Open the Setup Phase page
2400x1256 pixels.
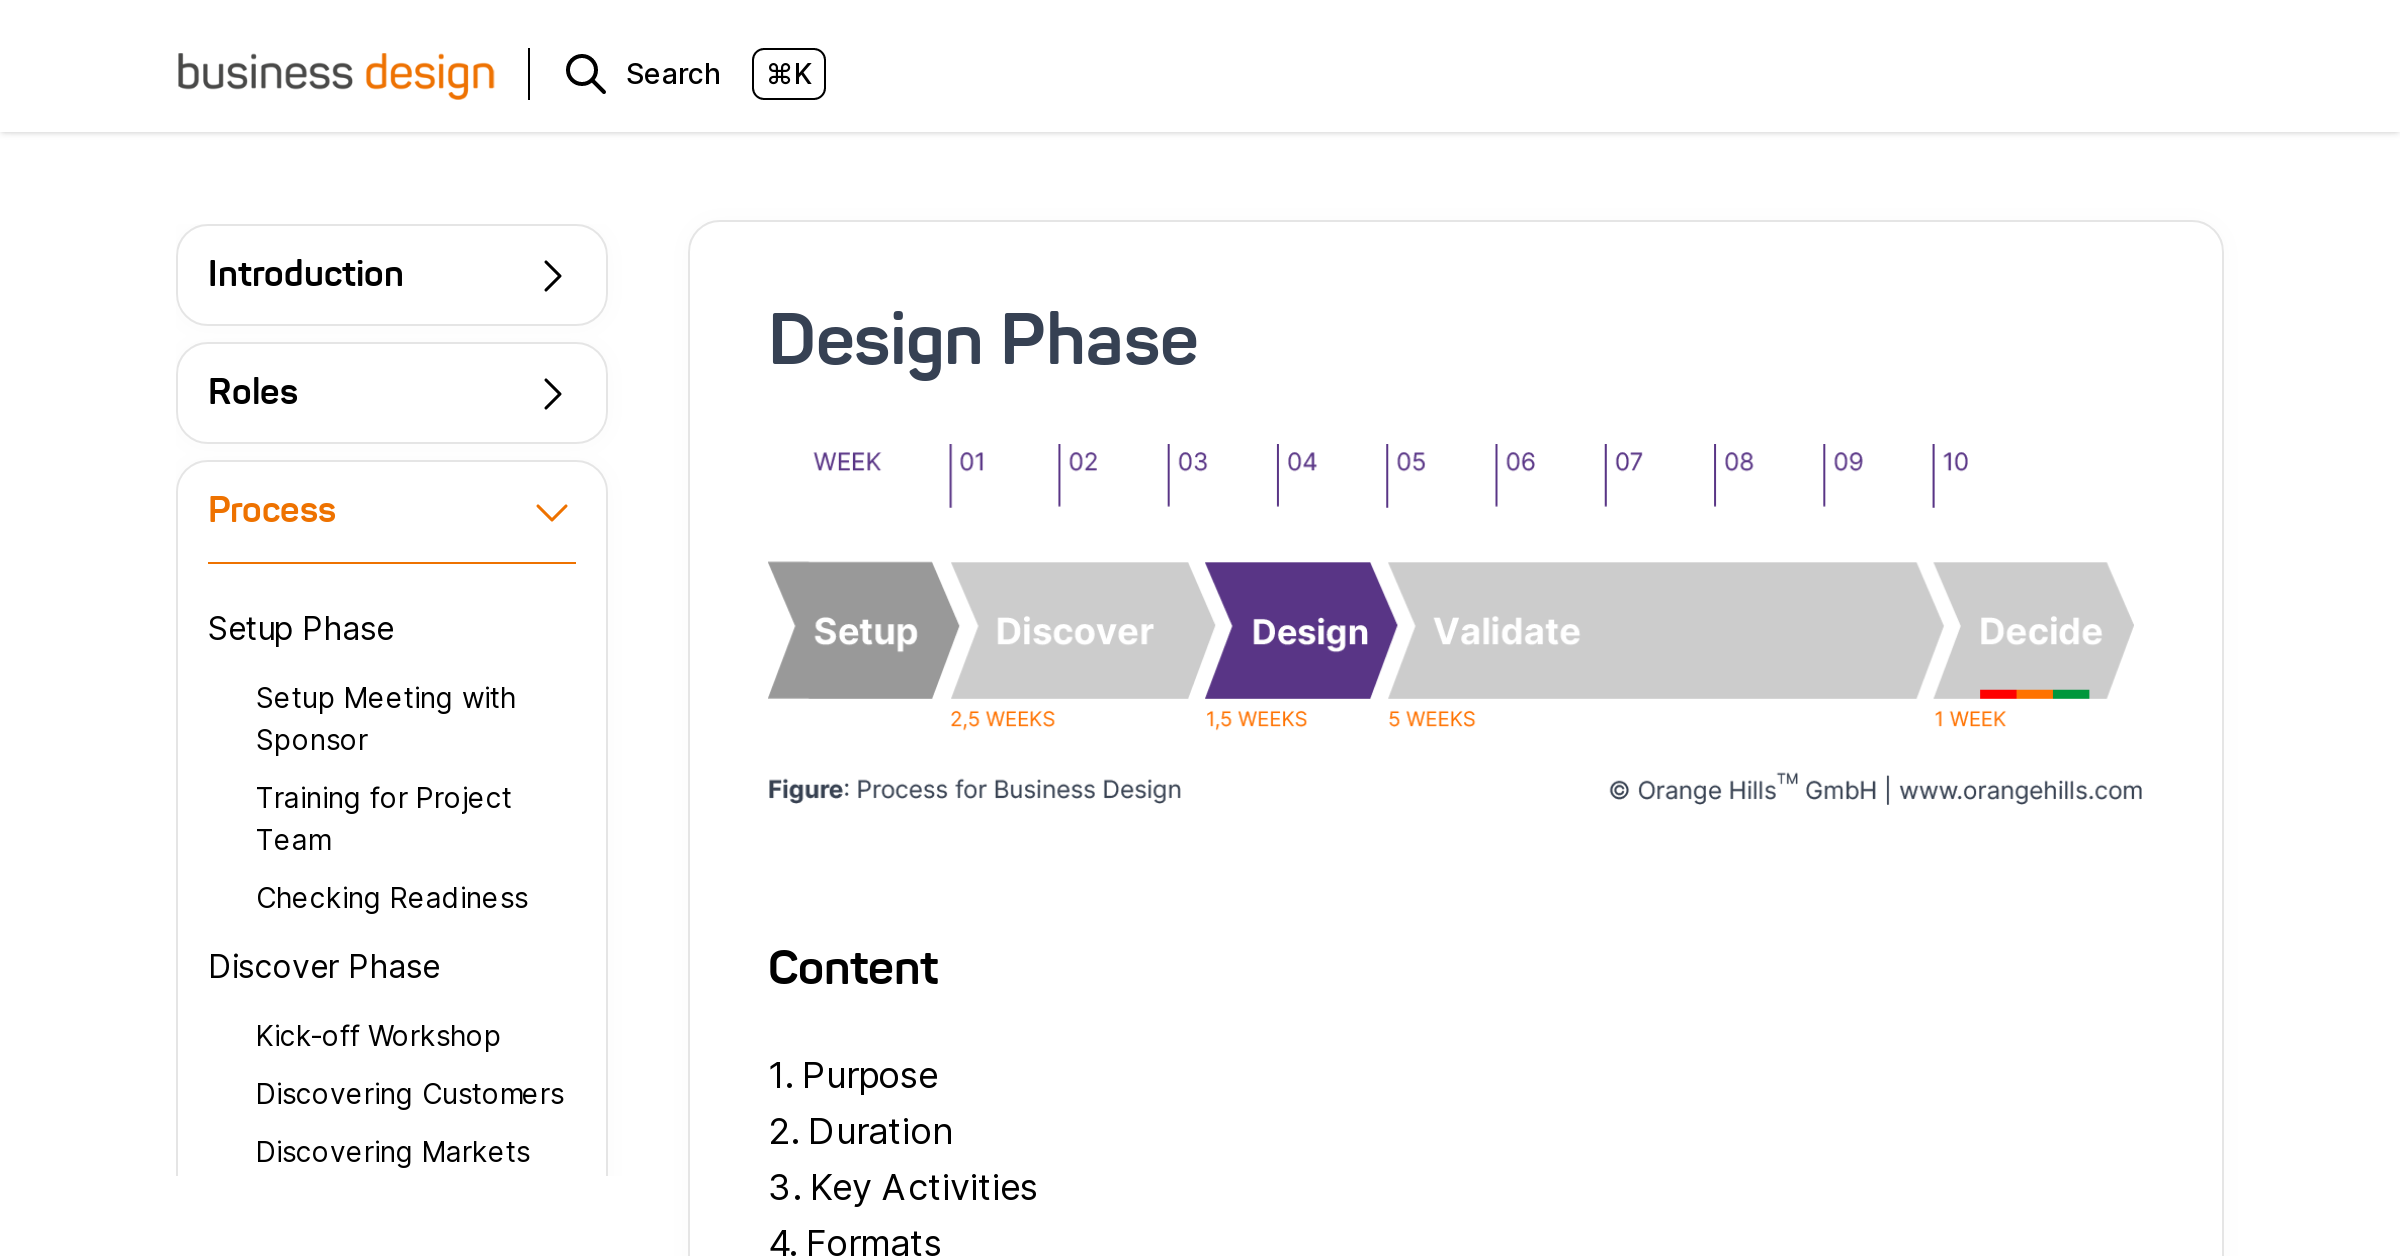tap(301, 628)
